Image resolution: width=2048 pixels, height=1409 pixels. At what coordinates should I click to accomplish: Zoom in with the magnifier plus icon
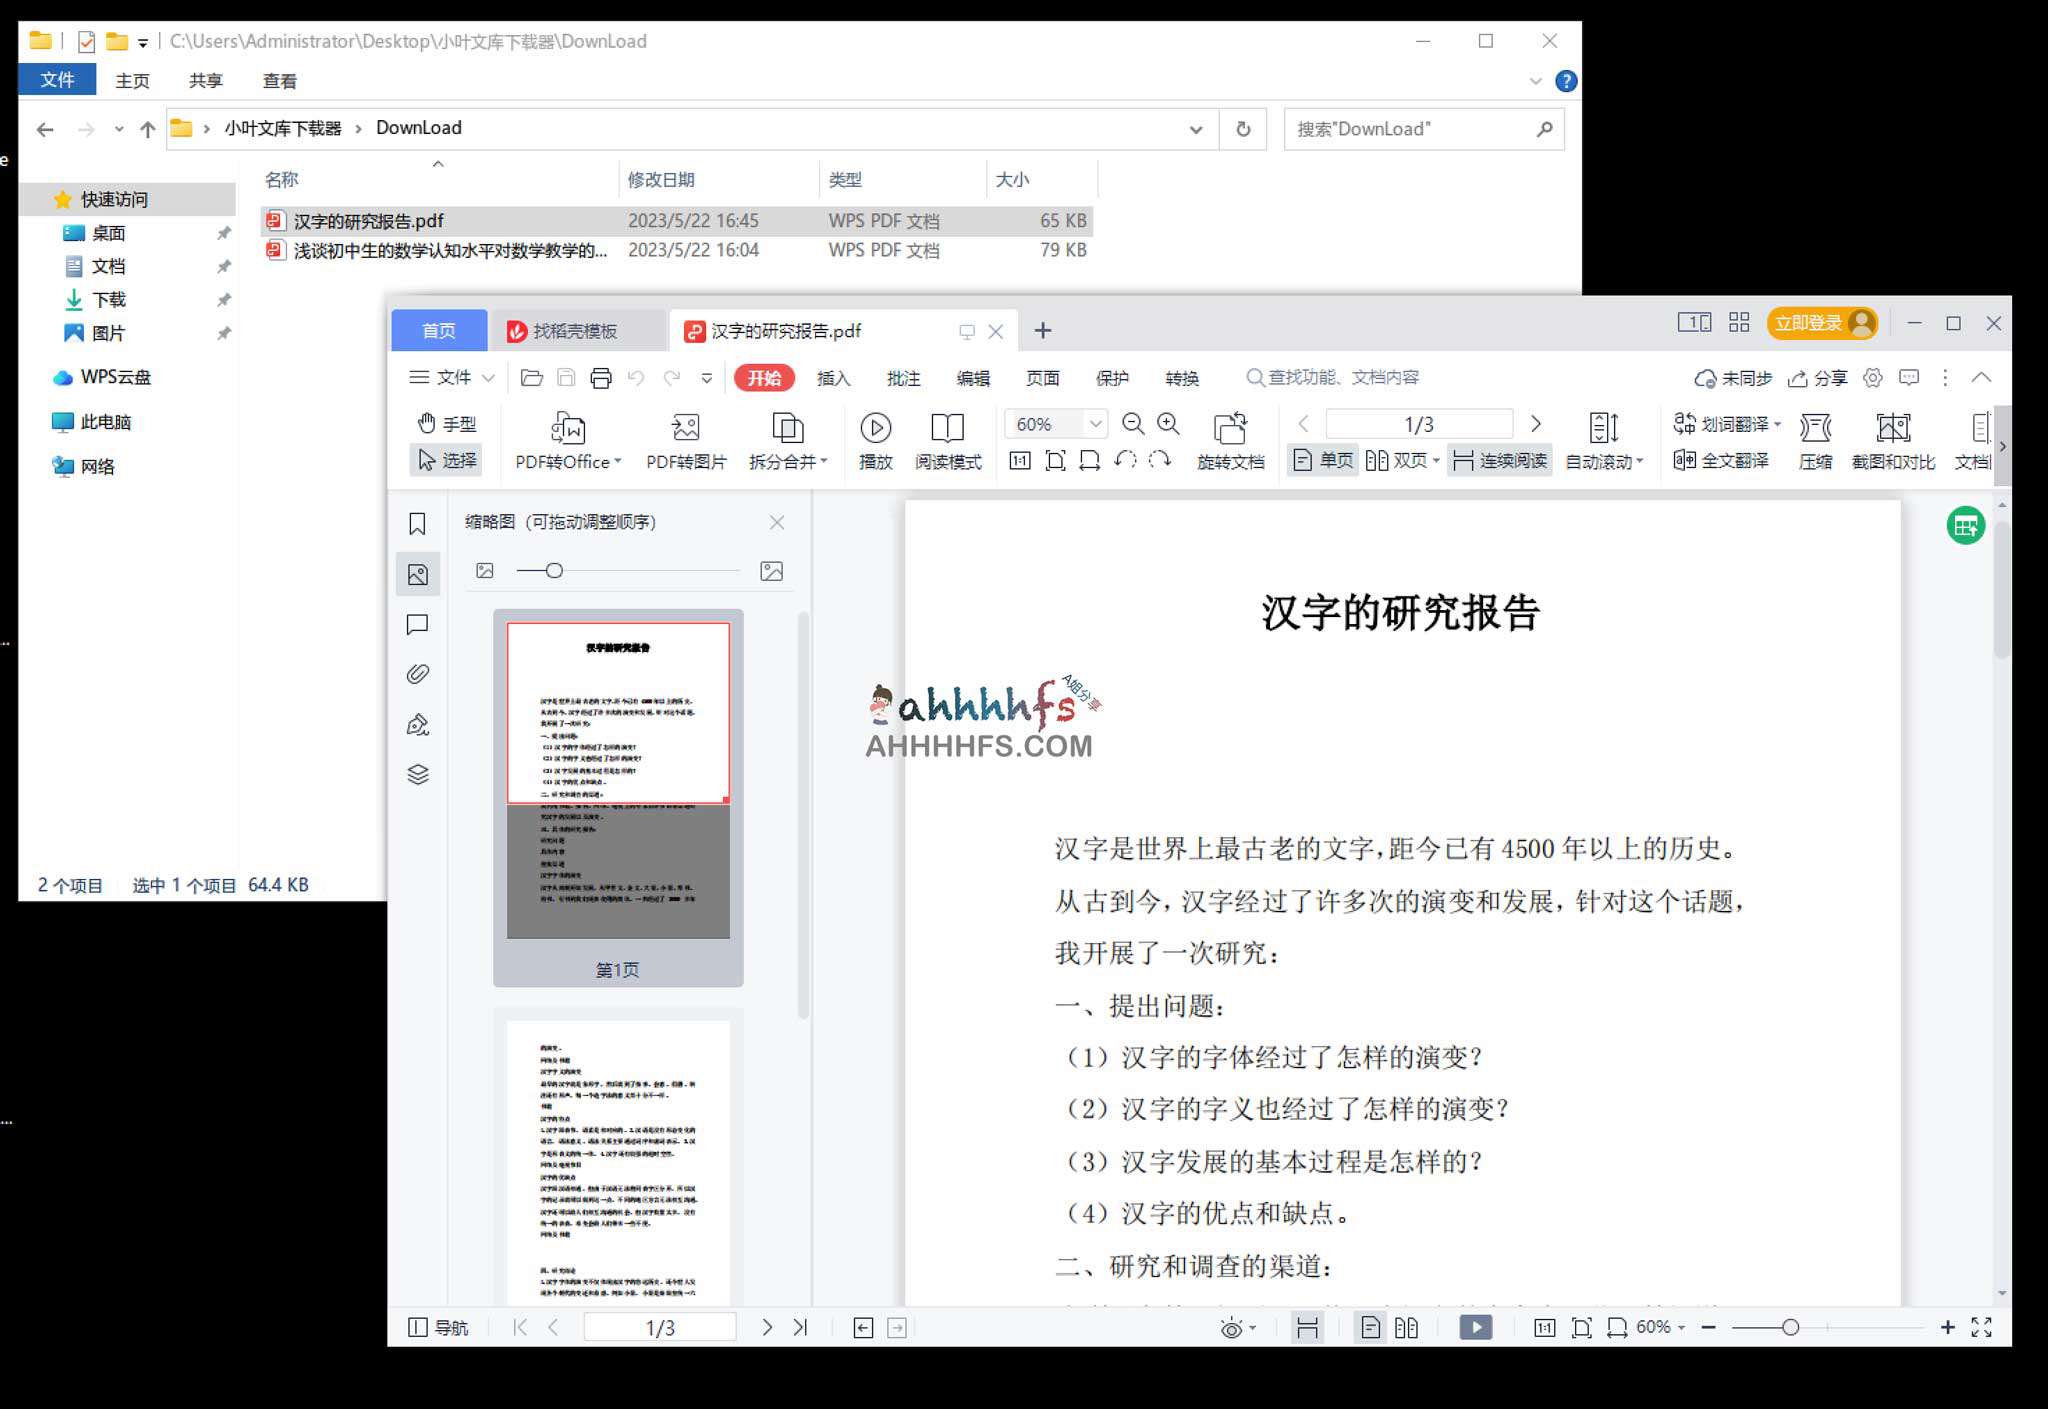1168,424
